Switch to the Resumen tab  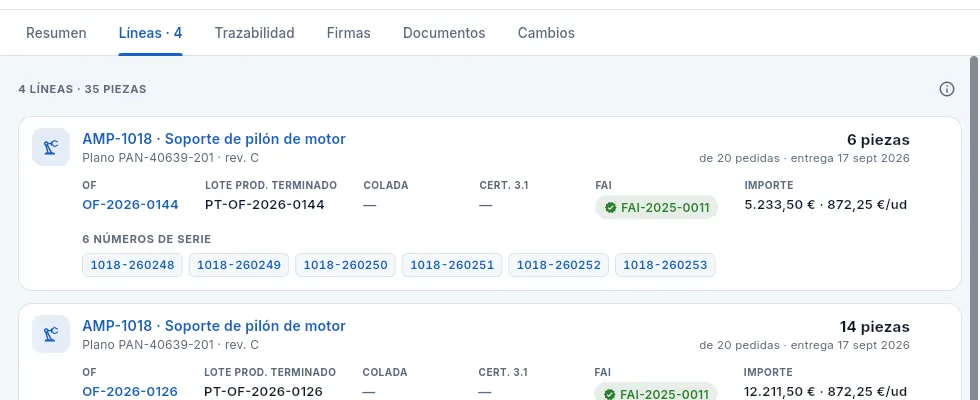click(56, 33)
